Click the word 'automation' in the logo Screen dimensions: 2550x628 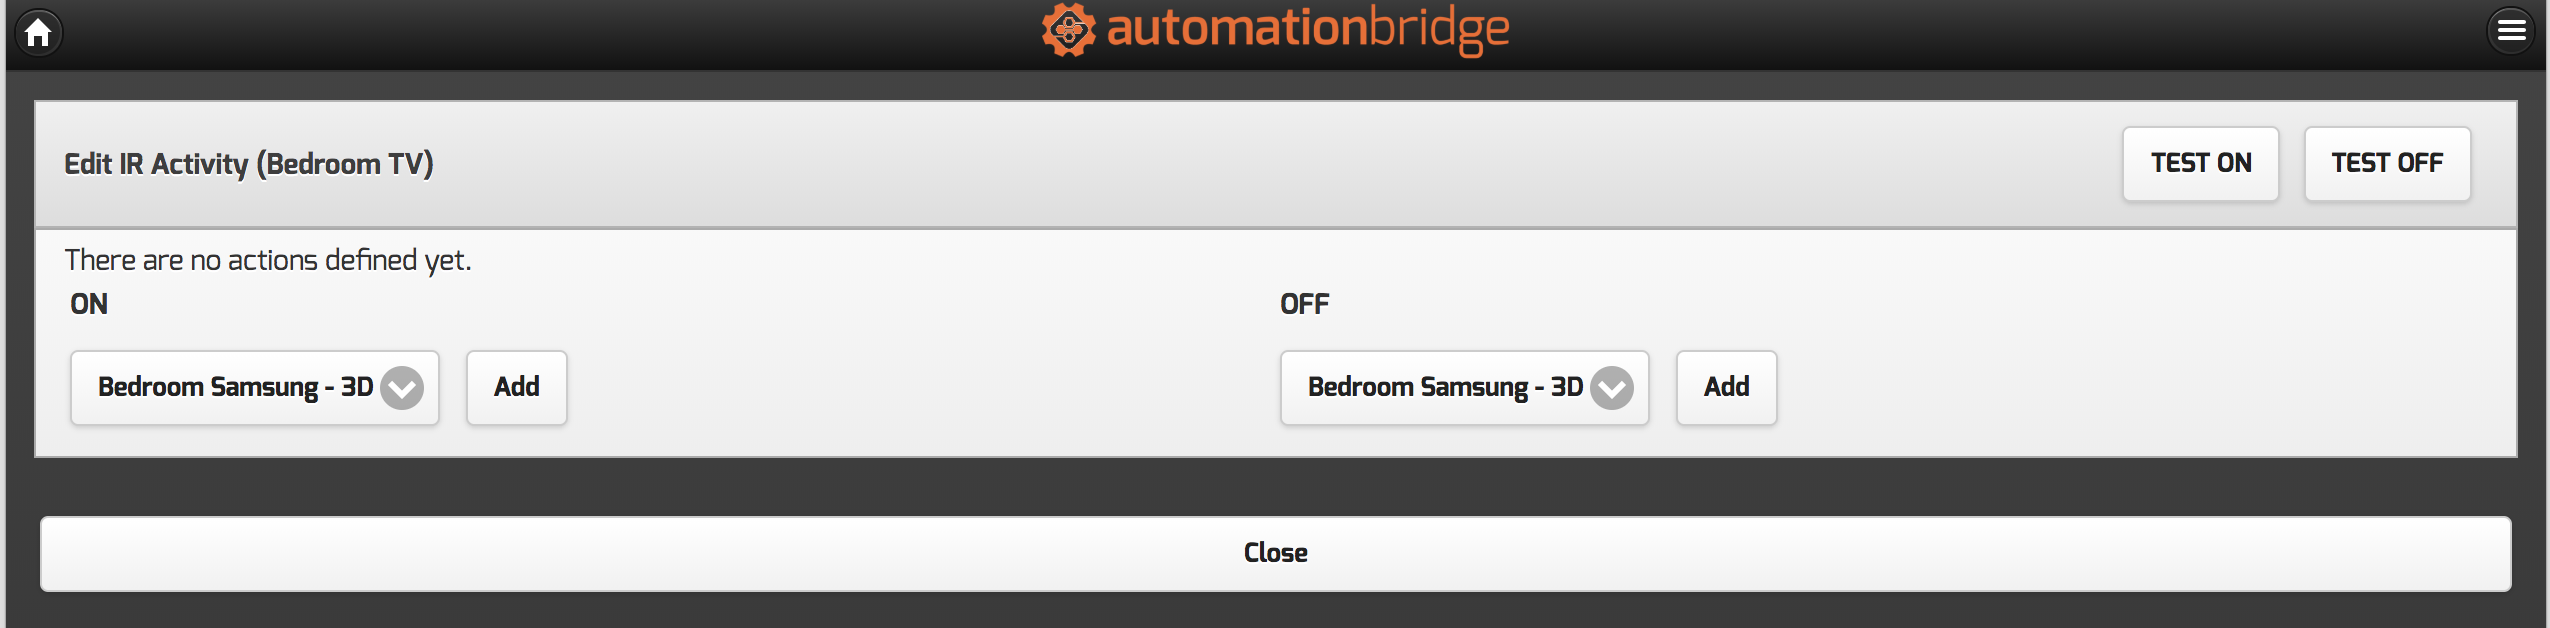(x=1236, y=29)
